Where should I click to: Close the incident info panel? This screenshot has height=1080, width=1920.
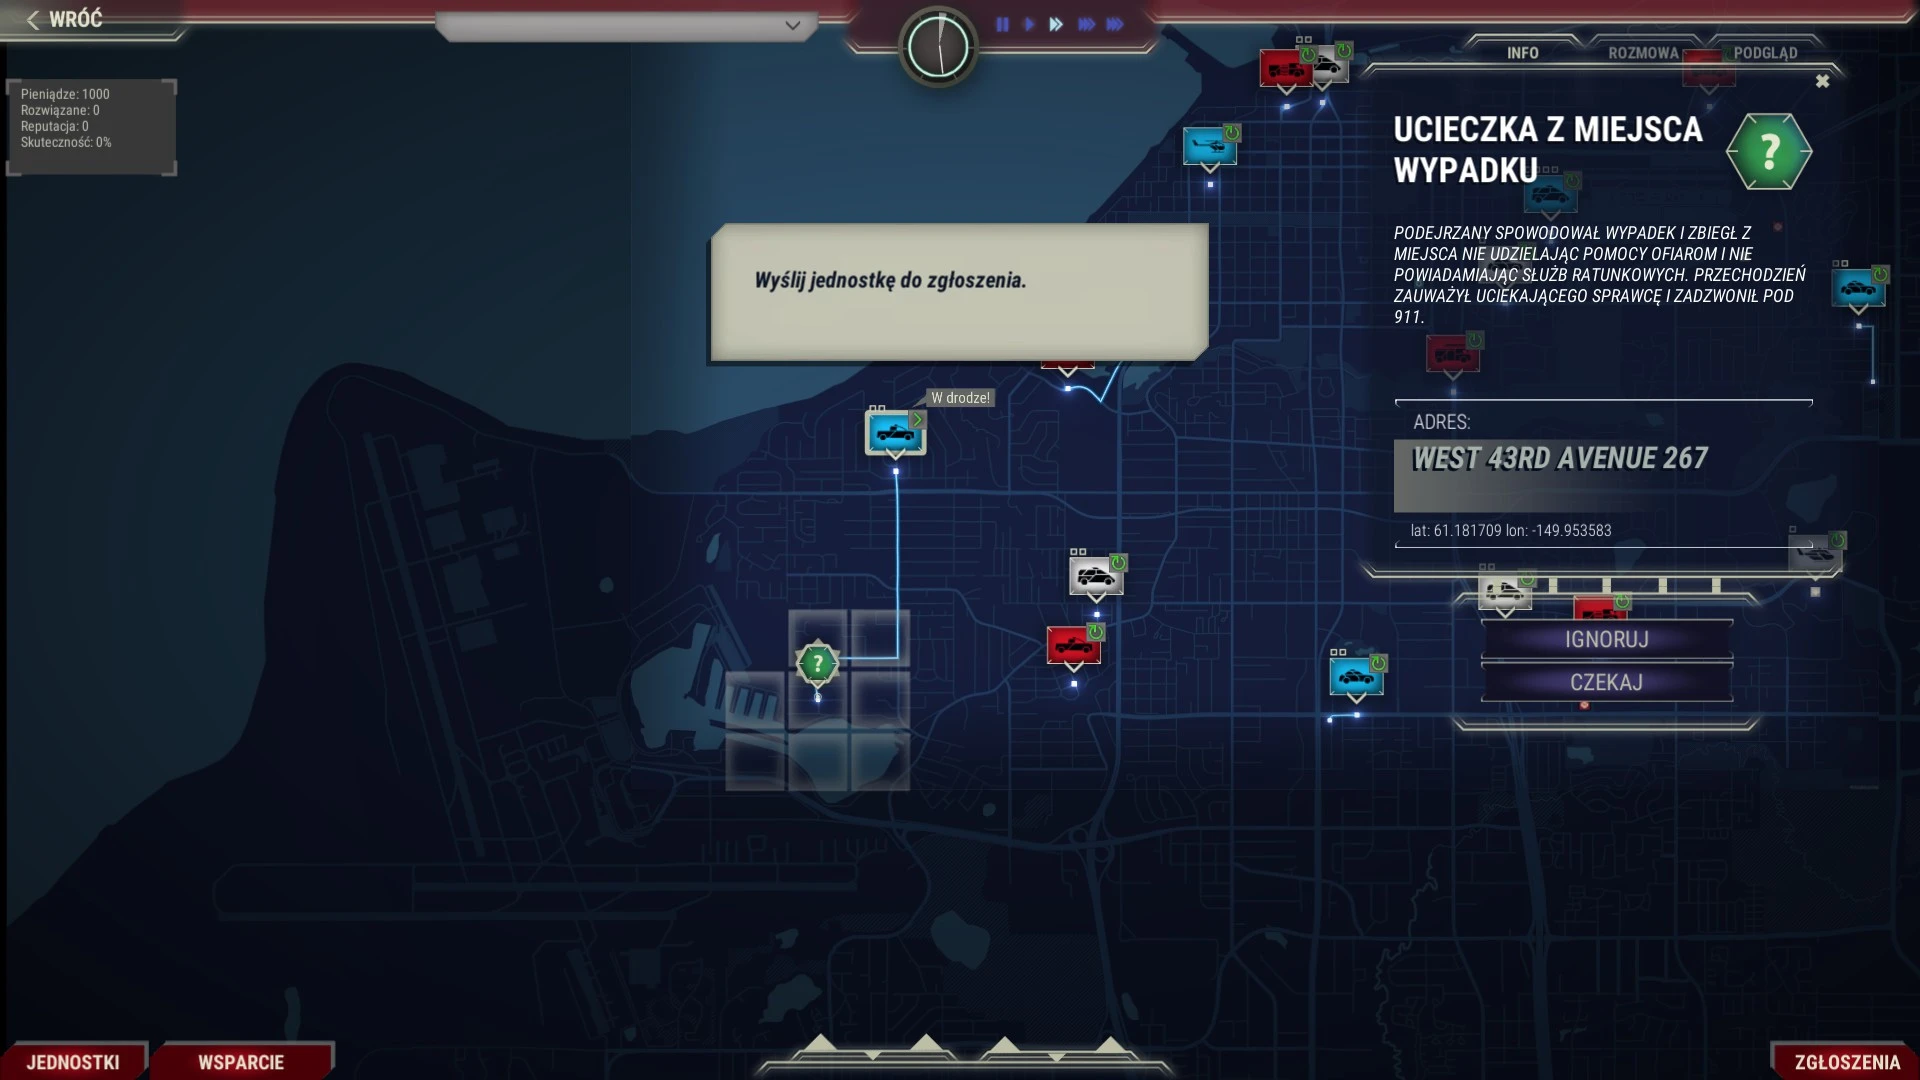(1822, 81)
